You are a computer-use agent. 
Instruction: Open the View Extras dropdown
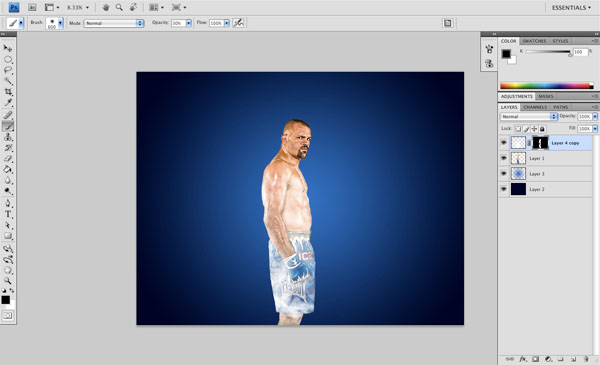[52, 7]
